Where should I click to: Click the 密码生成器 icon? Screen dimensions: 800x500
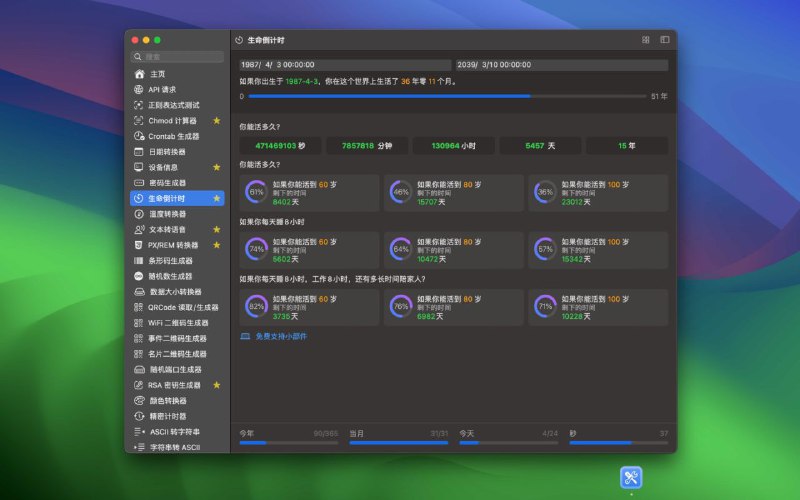pyautogui.click(x=139, y=183)
